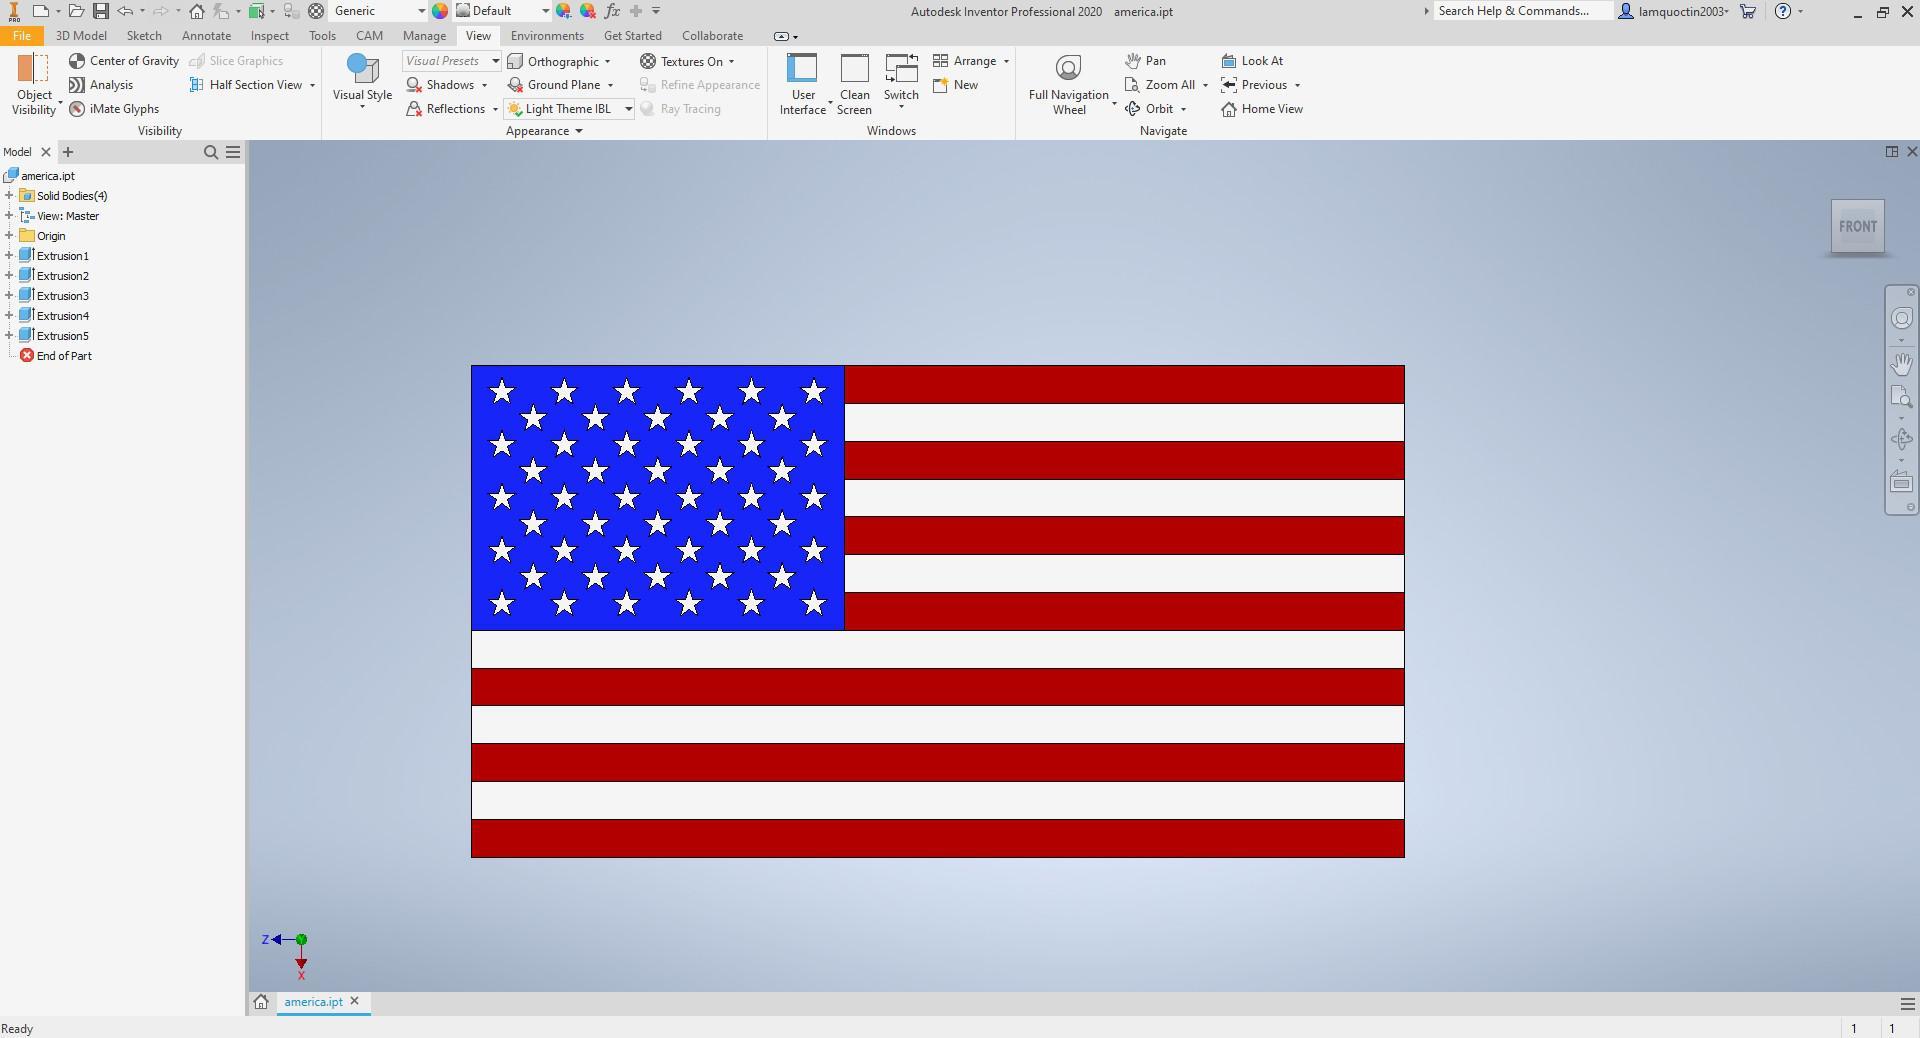
Task: Click the FRONT face of ViewCube
Action: click(1858, 226)
